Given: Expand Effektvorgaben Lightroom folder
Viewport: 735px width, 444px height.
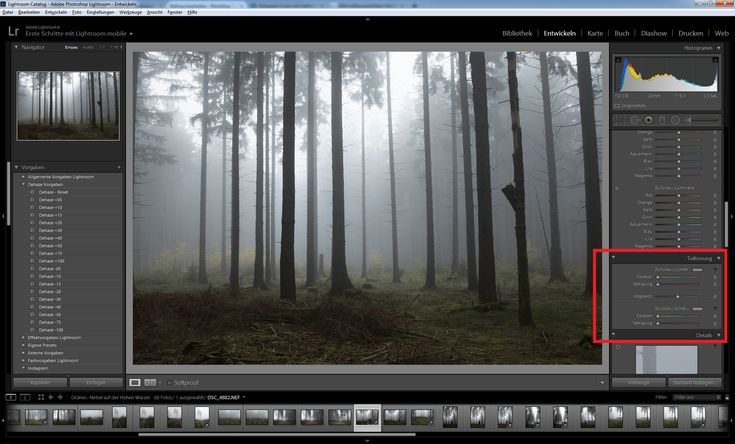Looking at the screenshot, I should coord(23,338).
